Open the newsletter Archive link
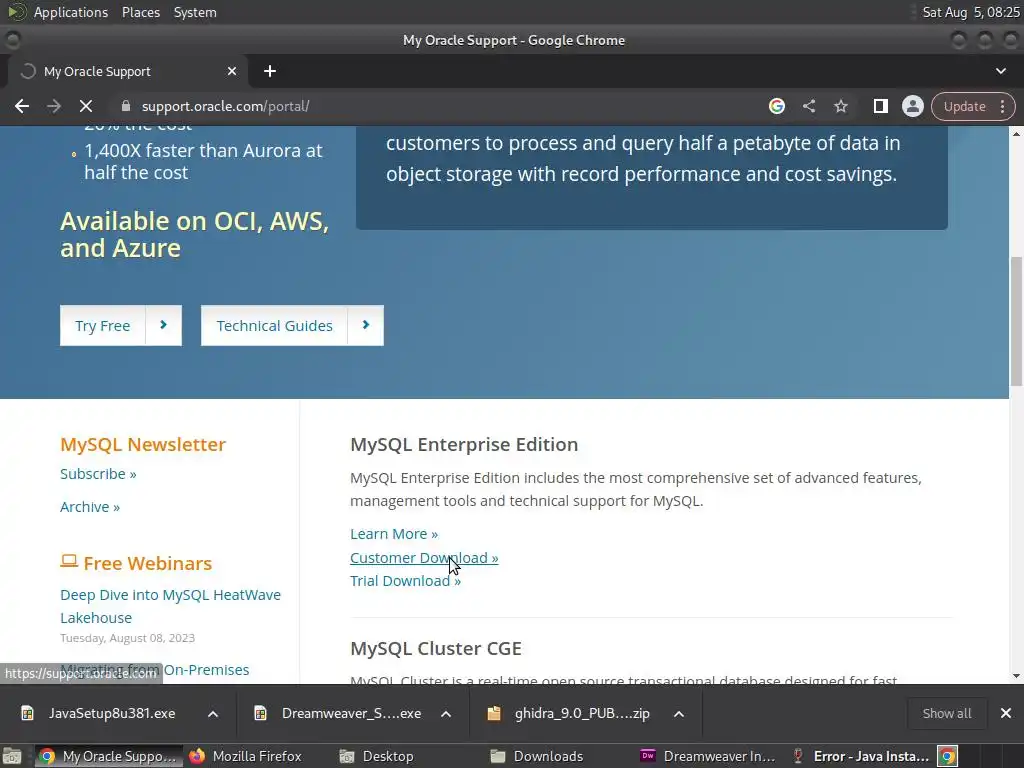The image size is (1024, 768). click(x=90, y=507)
